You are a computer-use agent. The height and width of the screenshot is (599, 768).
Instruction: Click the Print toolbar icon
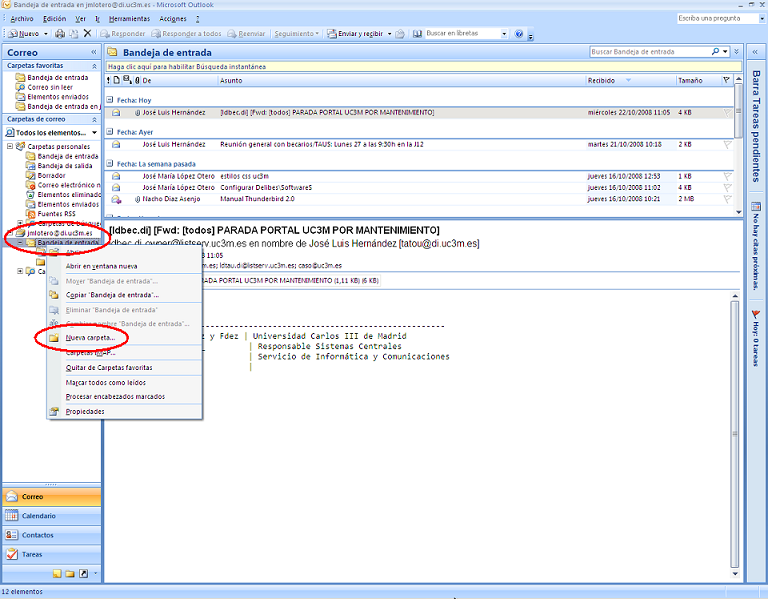[x=60, y=33]
